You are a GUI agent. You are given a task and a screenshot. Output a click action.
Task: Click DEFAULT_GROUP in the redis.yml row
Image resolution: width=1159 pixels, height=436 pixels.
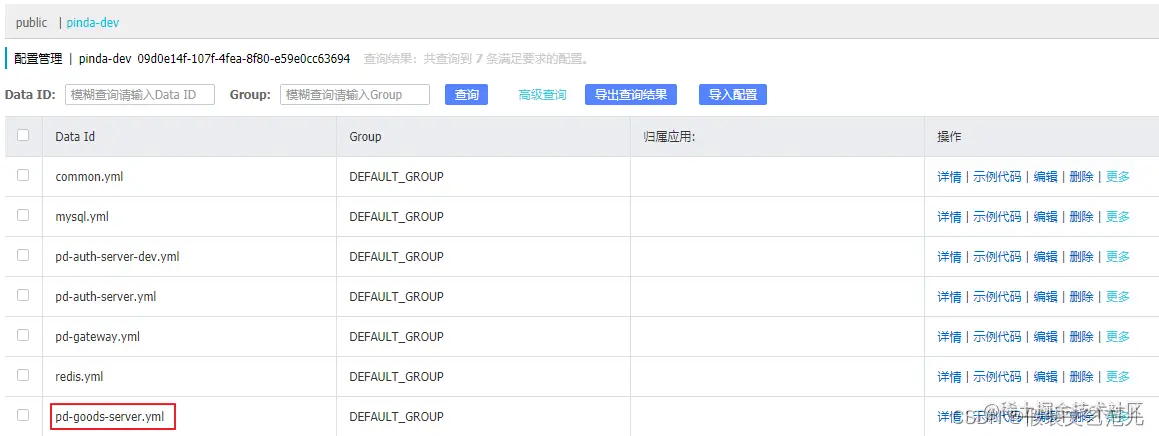[396, 376]
